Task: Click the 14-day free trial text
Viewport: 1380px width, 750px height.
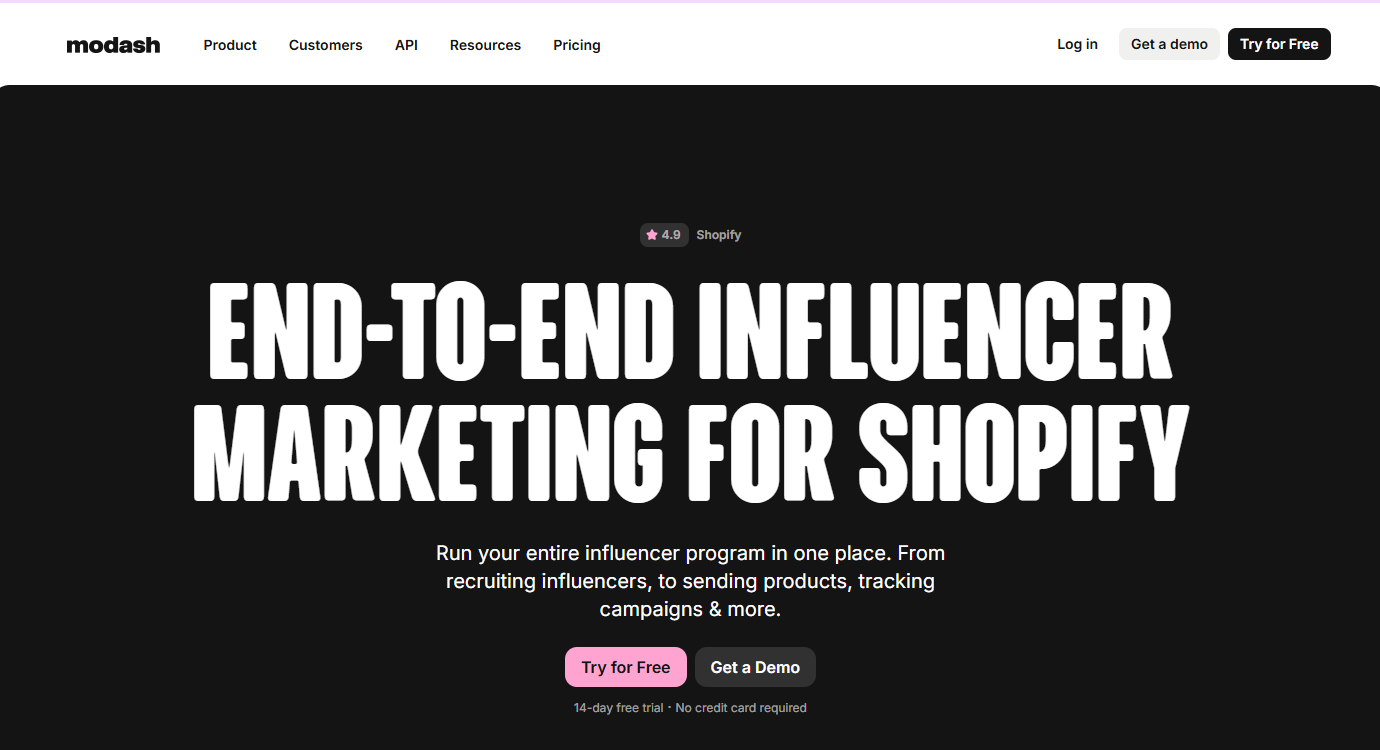Action: pos(618,708)
